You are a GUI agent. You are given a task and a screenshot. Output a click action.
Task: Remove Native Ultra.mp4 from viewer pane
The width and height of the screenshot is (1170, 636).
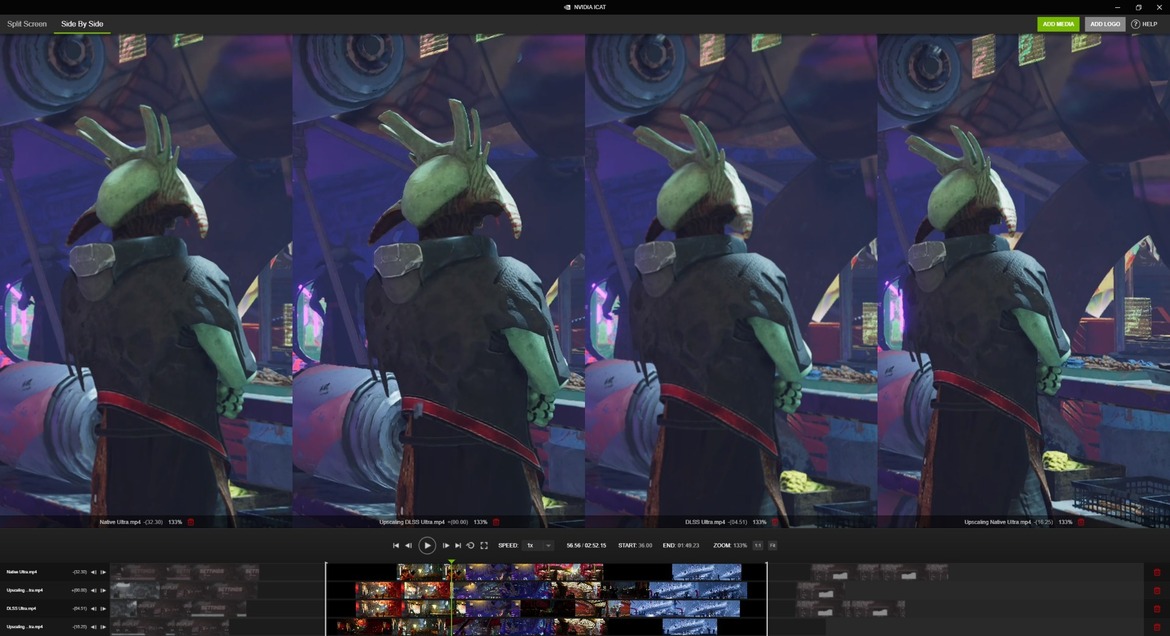tap(190, 523)
